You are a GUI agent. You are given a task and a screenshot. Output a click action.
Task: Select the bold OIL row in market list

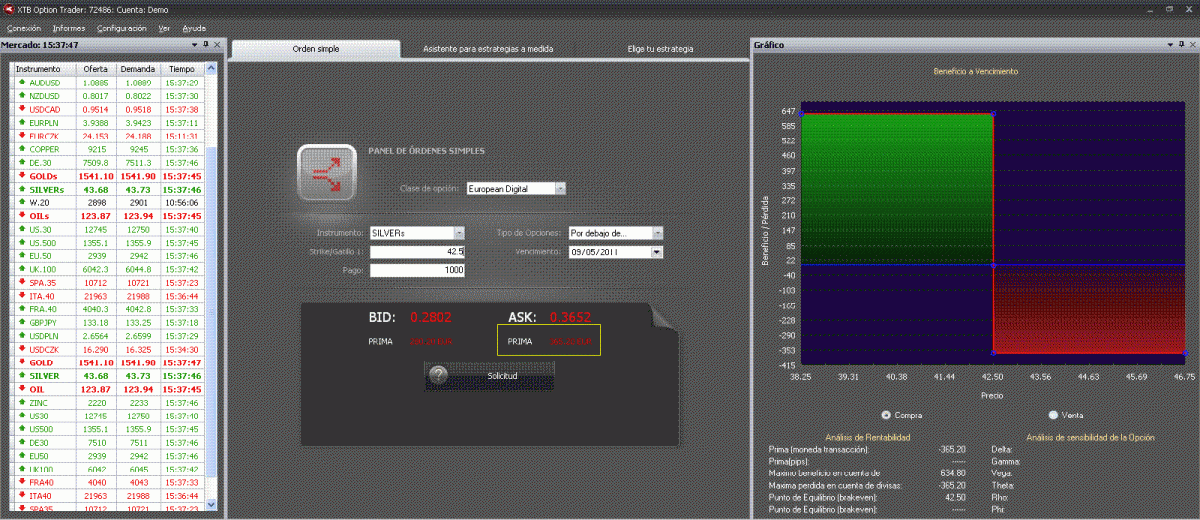click(x=108, y=388)
